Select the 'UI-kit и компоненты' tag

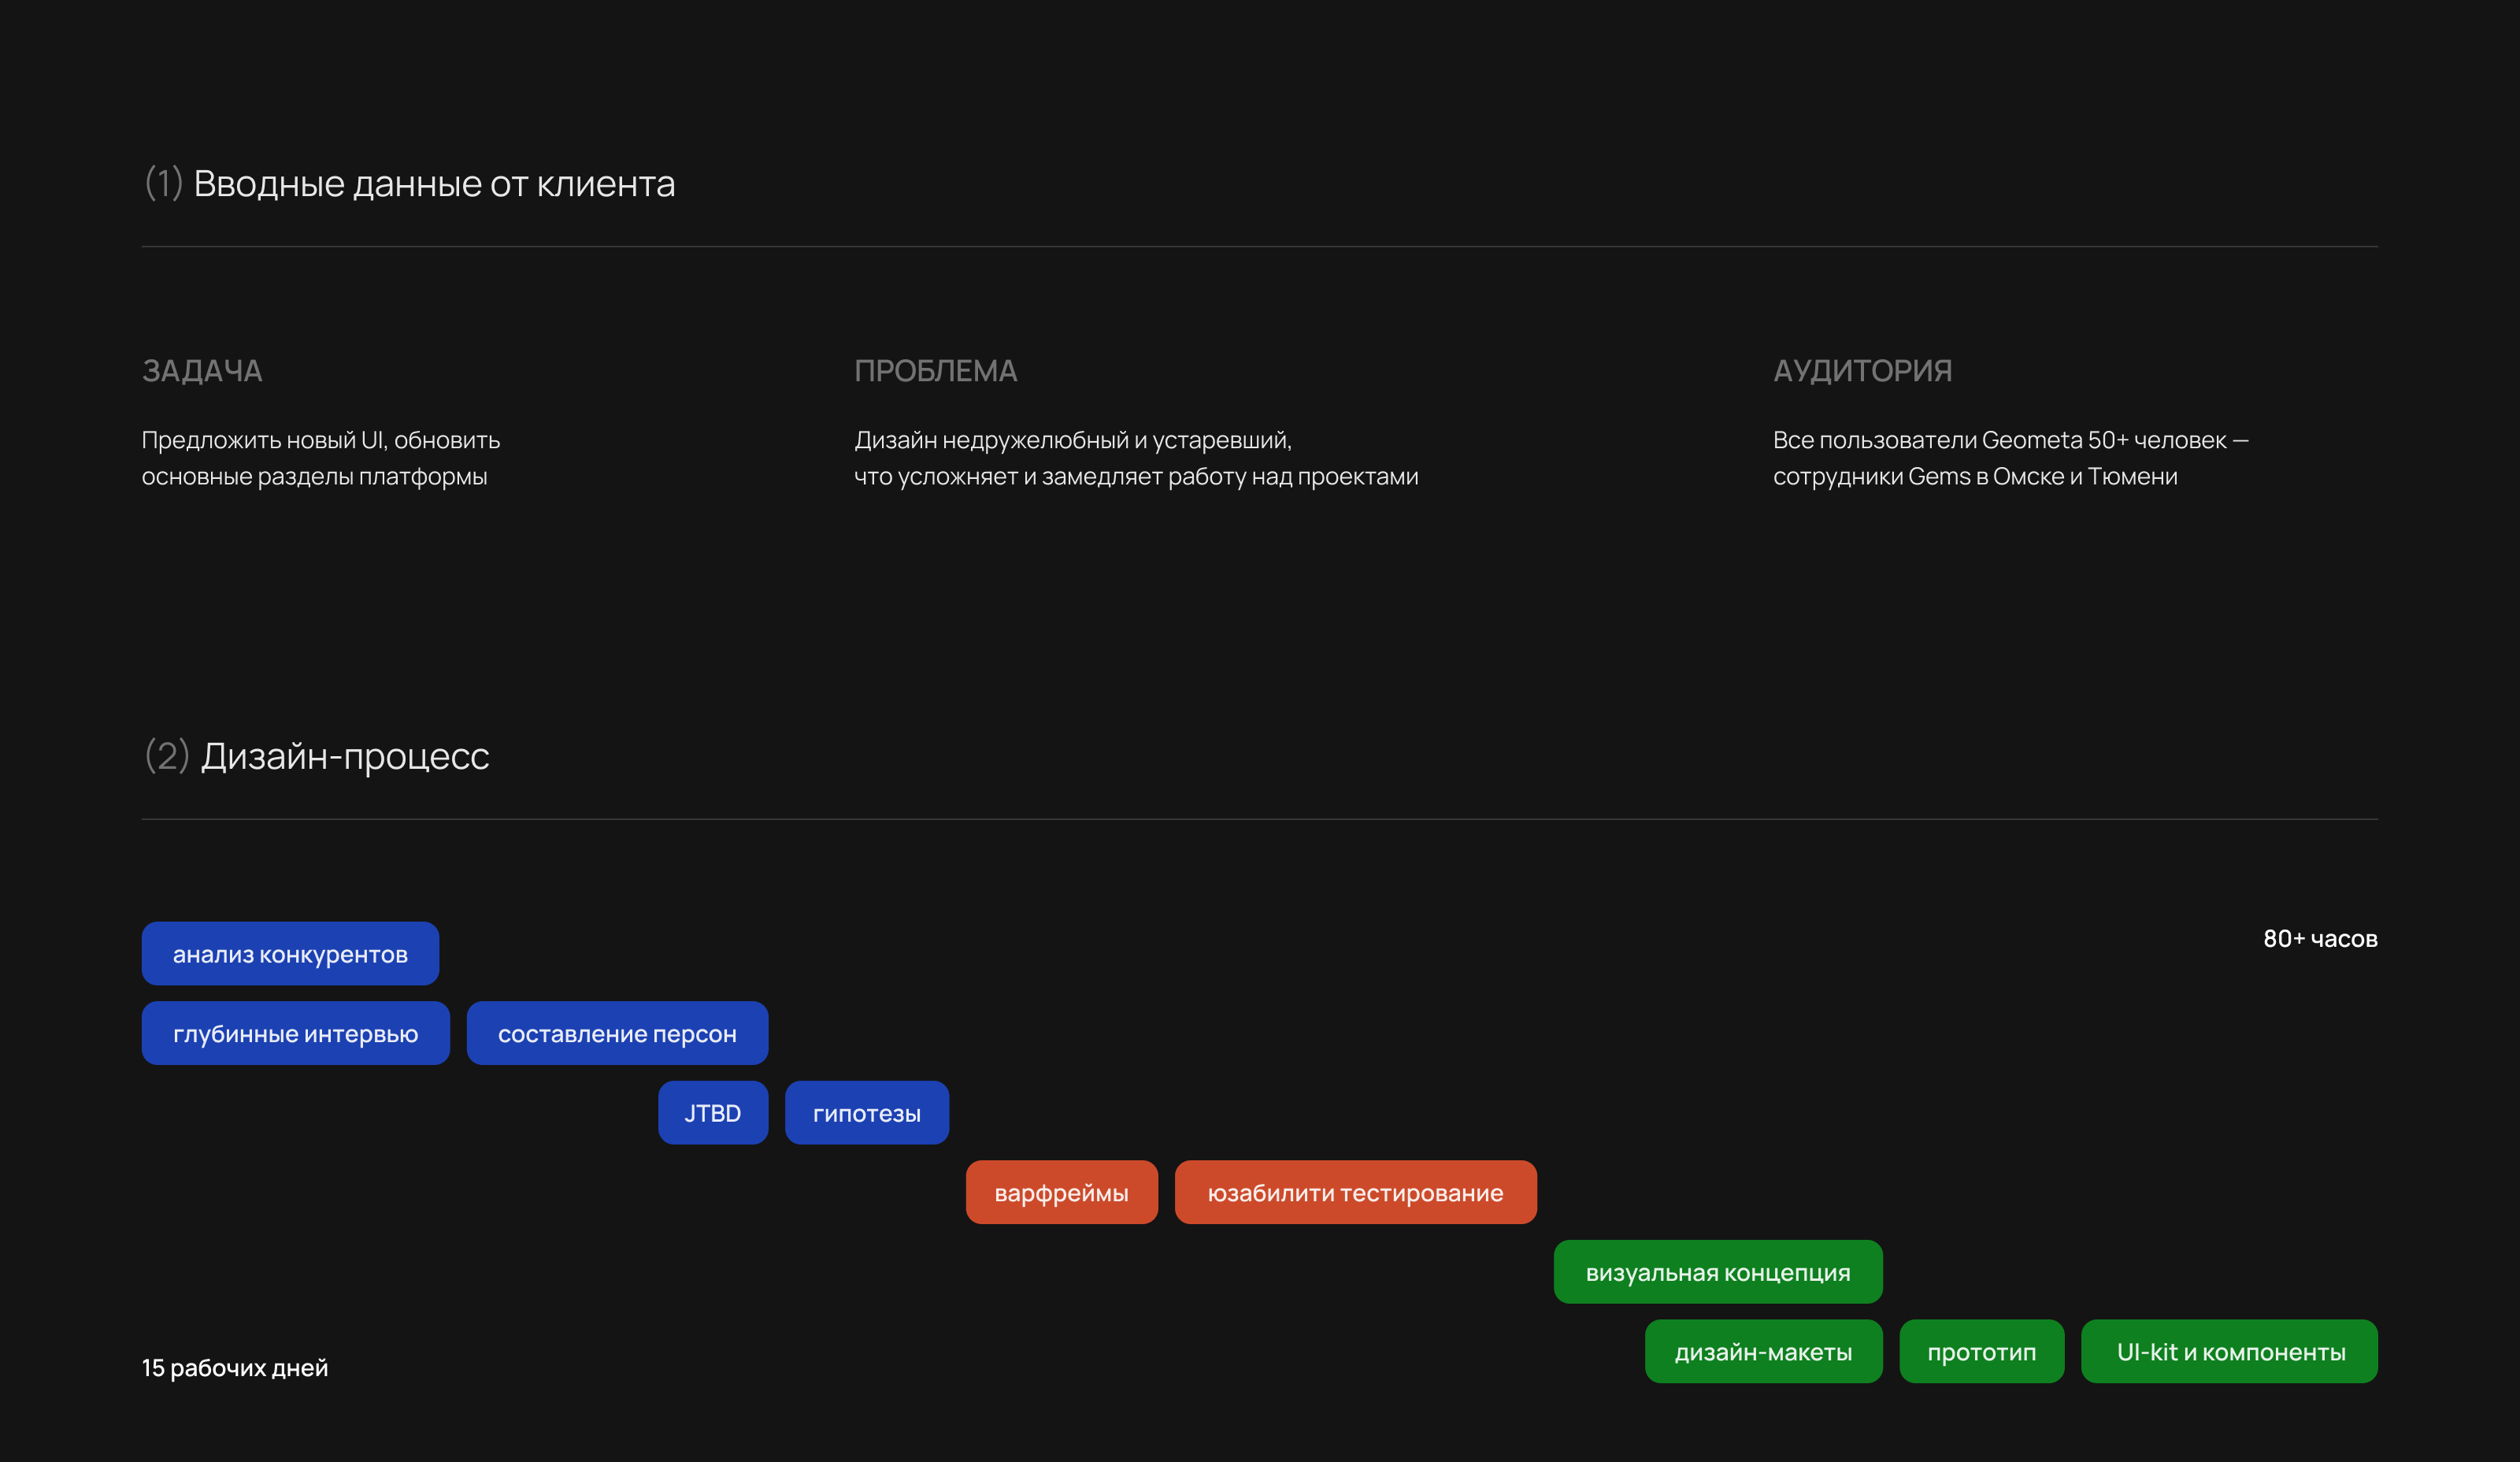pyautogui.click(x=2229, y=1351)
